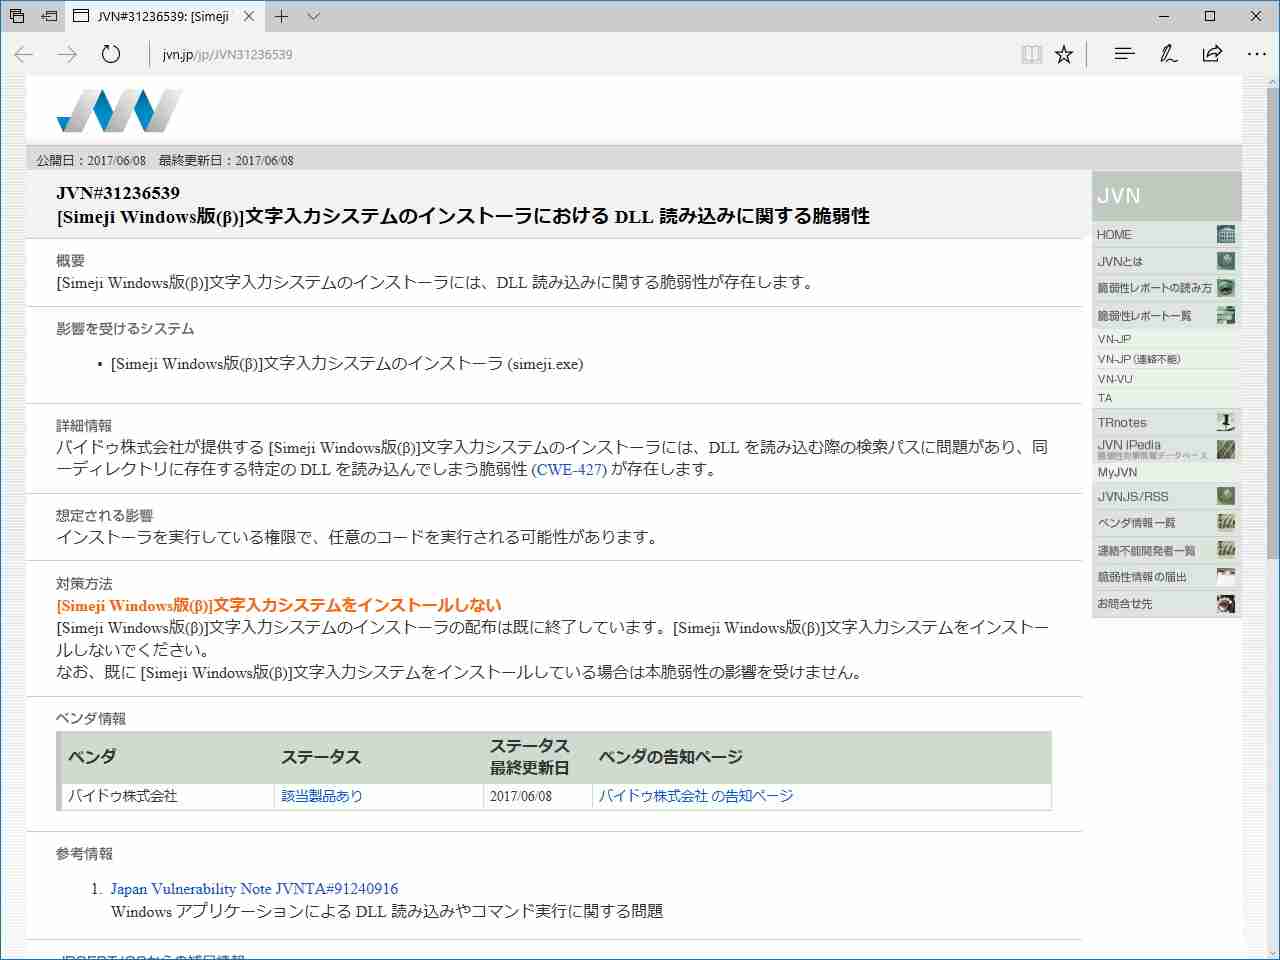Open HOME in the JVN sidebar
The image size is (1280, 960).
pos(1113,235)
